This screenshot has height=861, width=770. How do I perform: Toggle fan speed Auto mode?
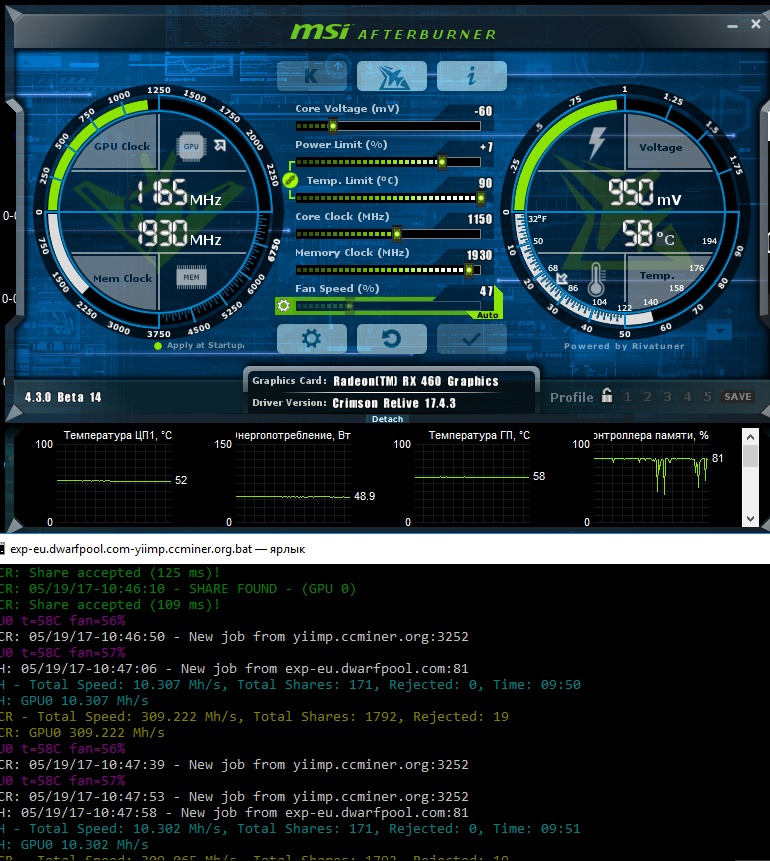[488, 315]
